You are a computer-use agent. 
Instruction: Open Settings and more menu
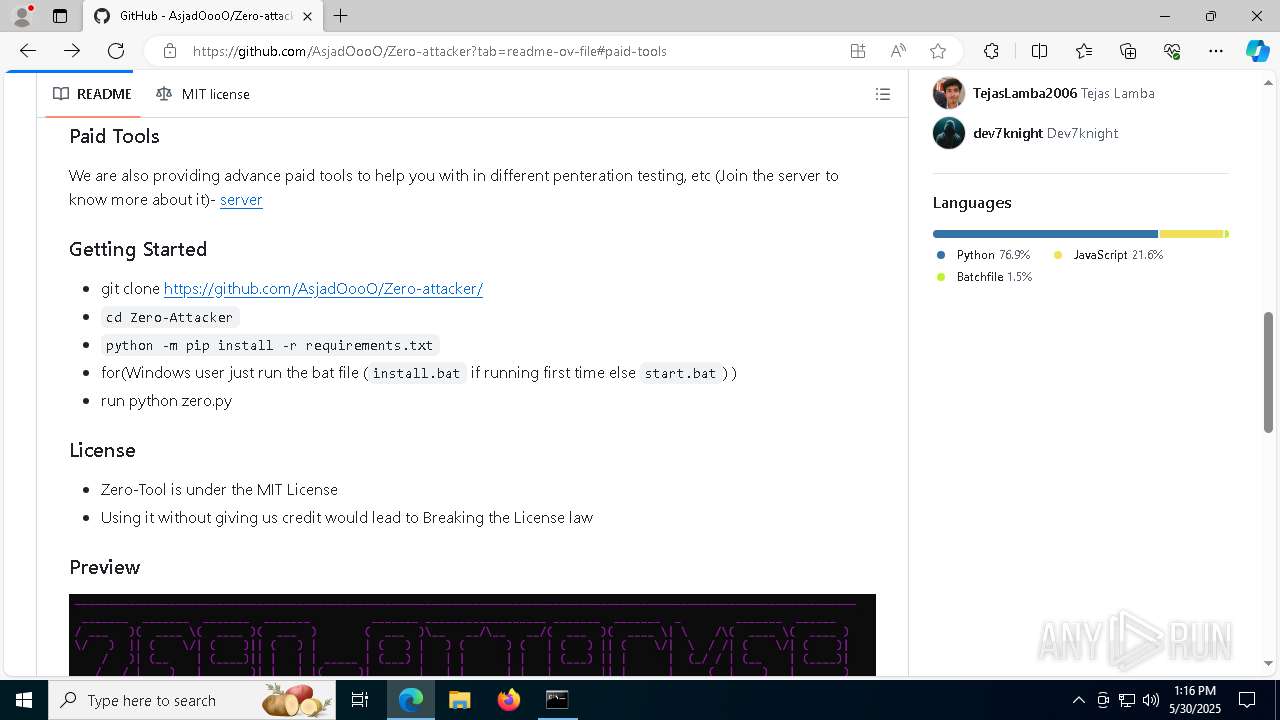point(1216,51)
